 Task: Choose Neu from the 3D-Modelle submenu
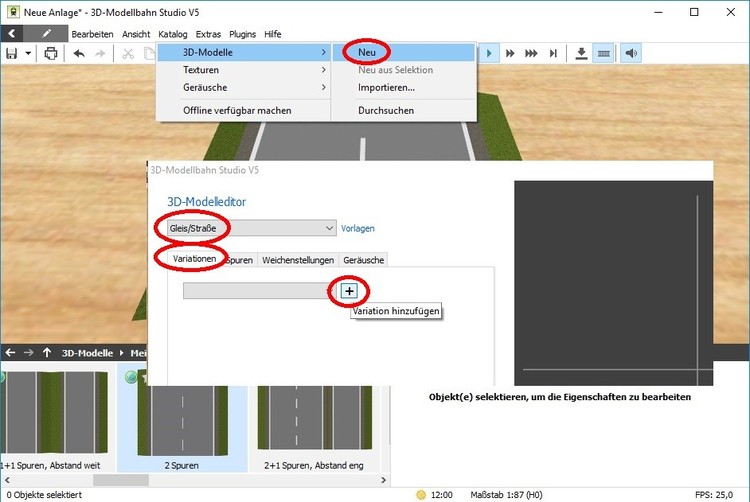click(366, 51)
